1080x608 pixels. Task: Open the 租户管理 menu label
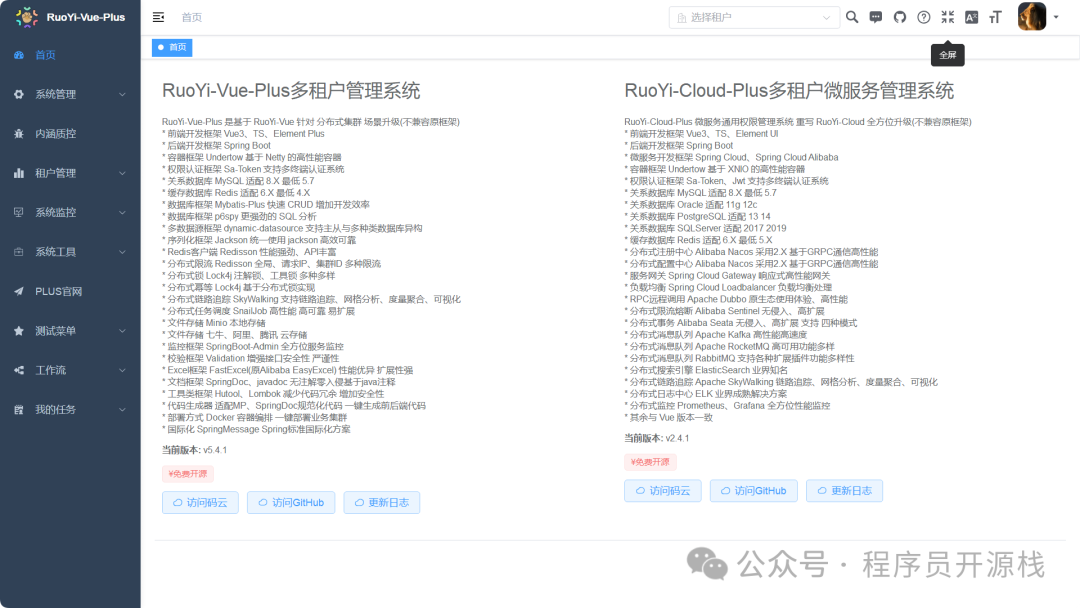coord(56,173)
